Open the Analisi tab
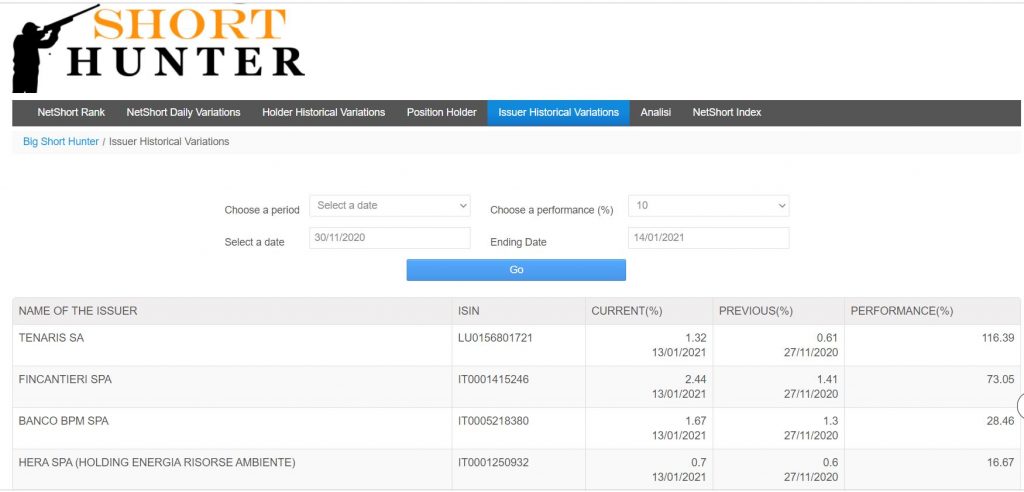Viewport: 1024px width, 492px height. pos(656,112)
